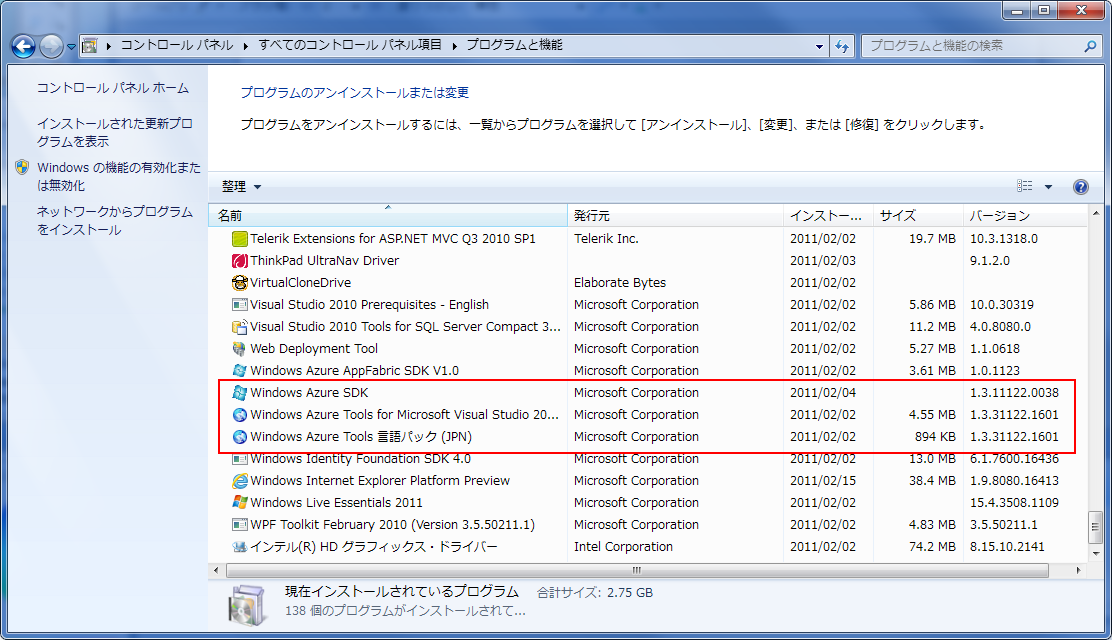This screenshot has height=640, width=1112.
Task: Click Windows Azure Tools for Visual Studio icon
Action: pos(240,415)
